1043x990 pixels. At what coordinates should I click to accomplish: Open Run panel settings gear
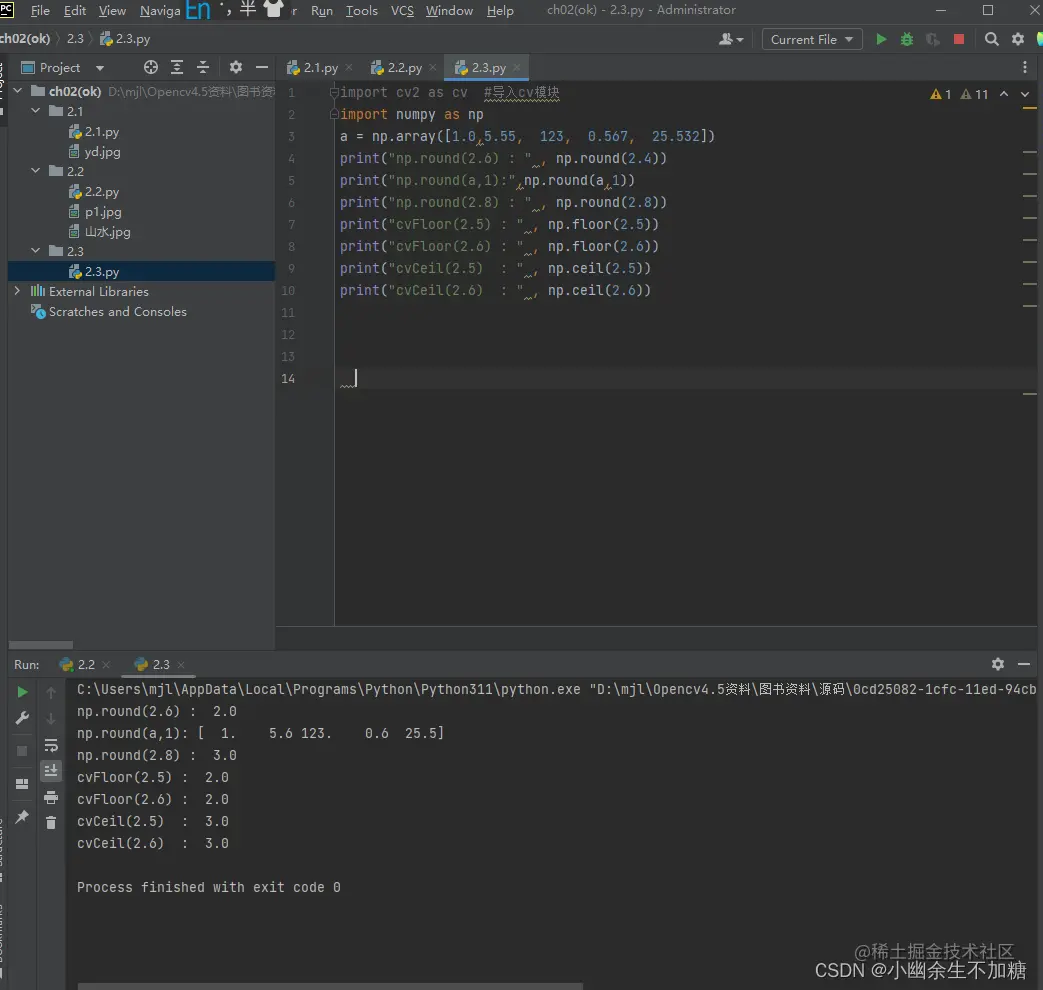[998, 663]
